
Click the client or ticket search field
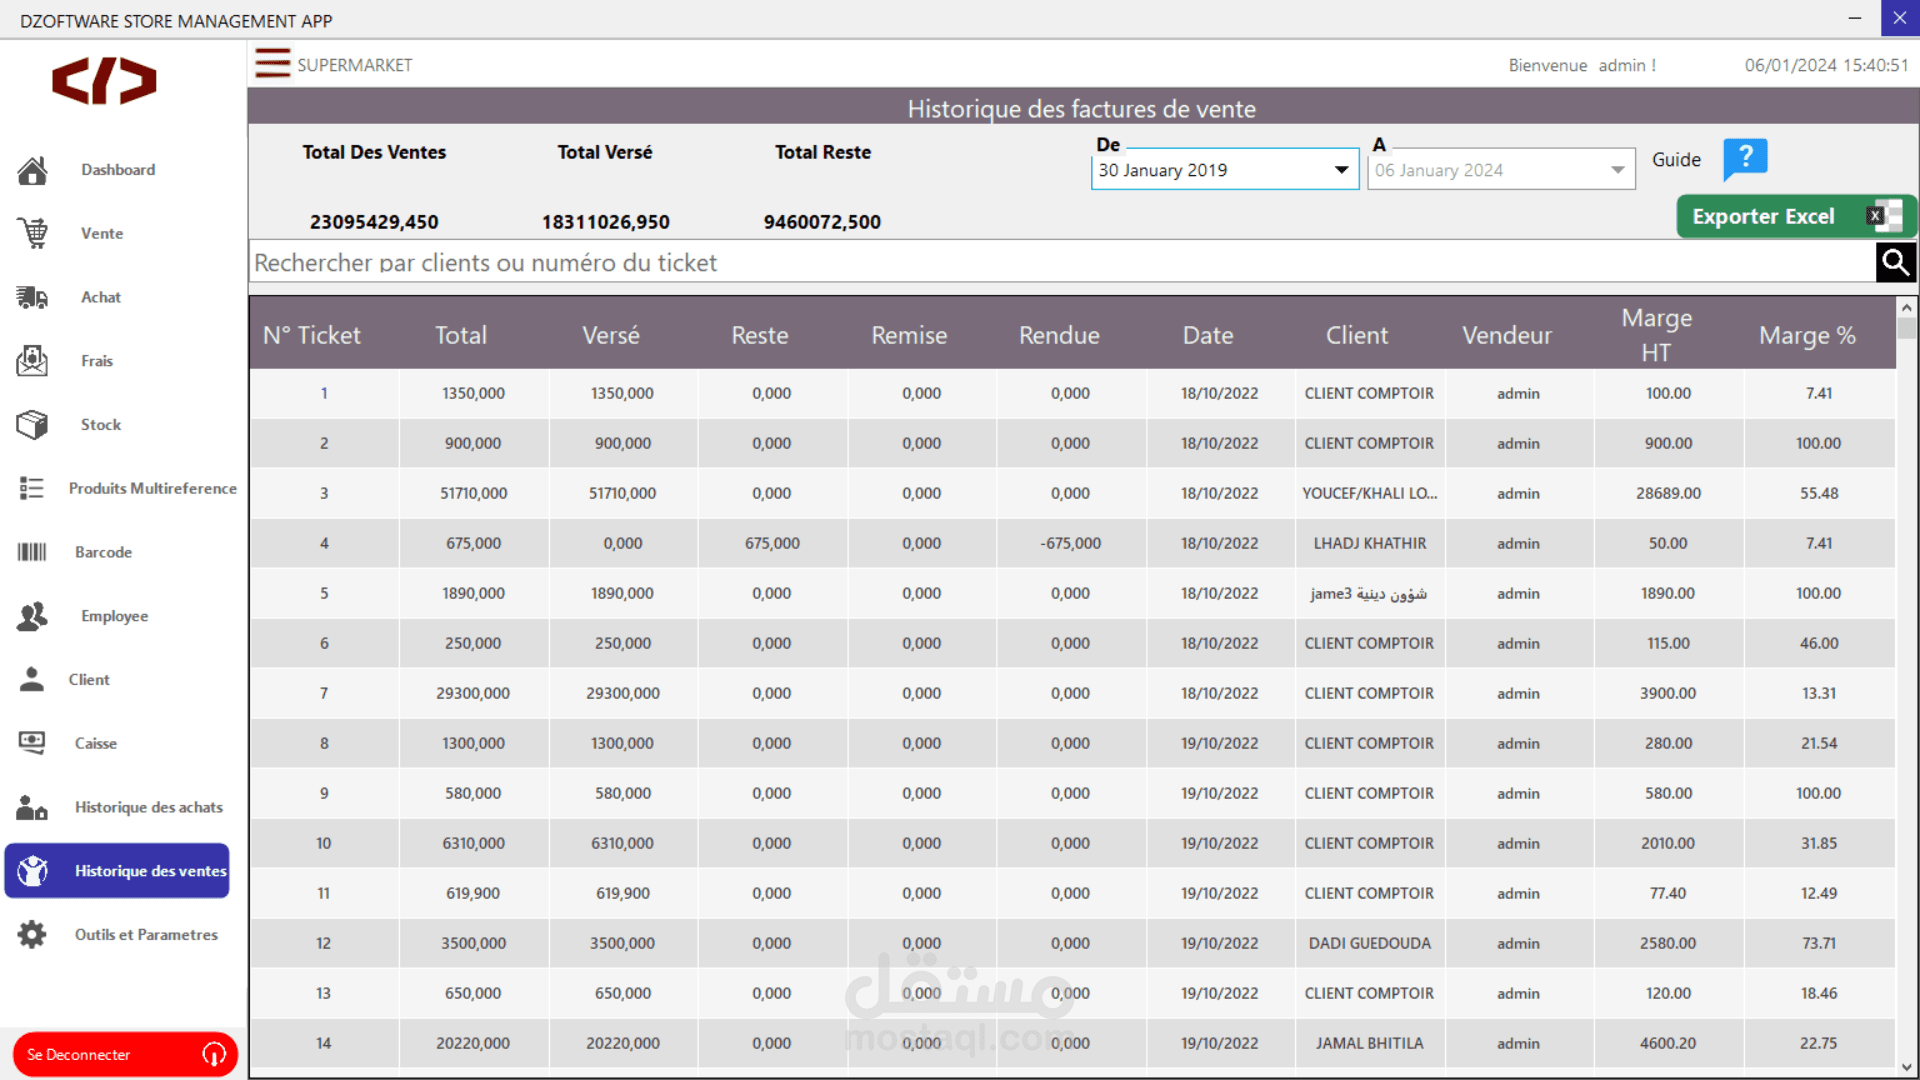coord(1060,263)
